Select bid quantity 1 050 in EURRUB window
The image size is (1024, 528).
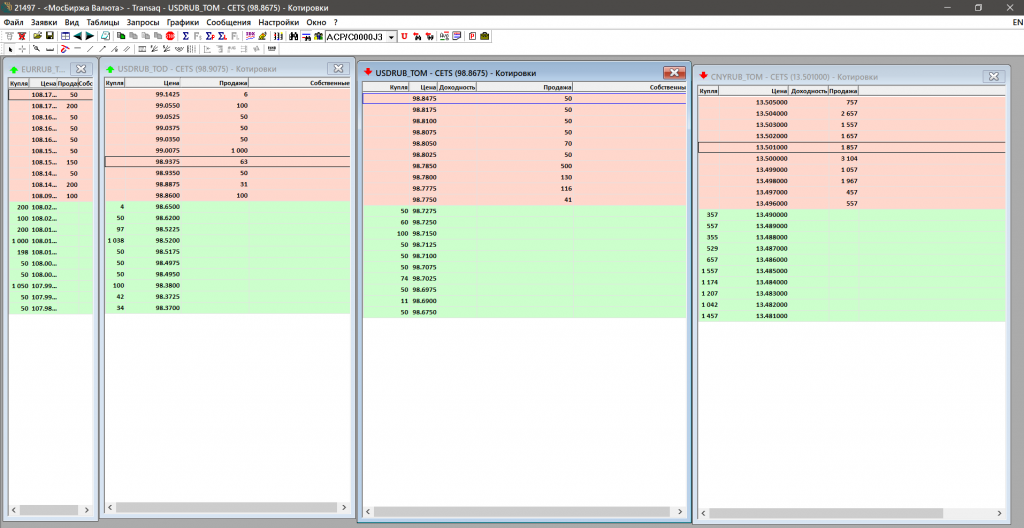20,286
